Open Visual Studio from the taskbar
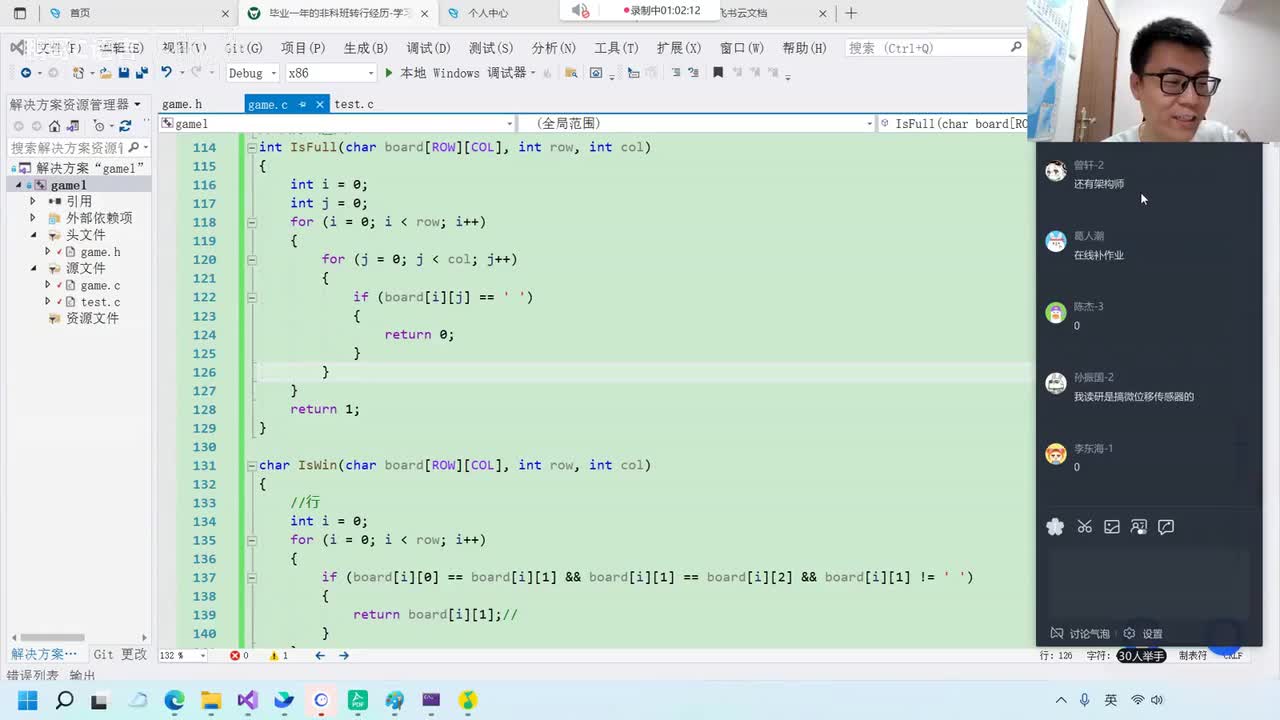This screenshot has height=720, width=1280. (248, 700)
